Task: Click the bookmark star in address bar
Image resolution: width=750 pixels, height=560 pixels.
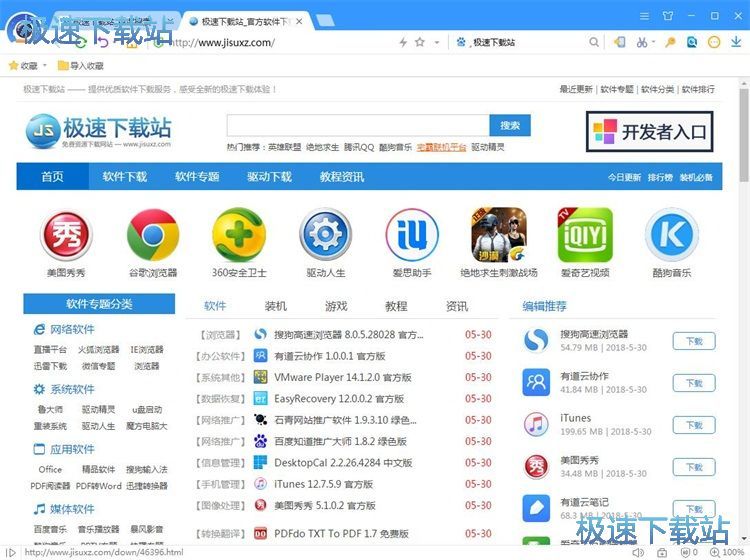Action: [x=420, y=42]
